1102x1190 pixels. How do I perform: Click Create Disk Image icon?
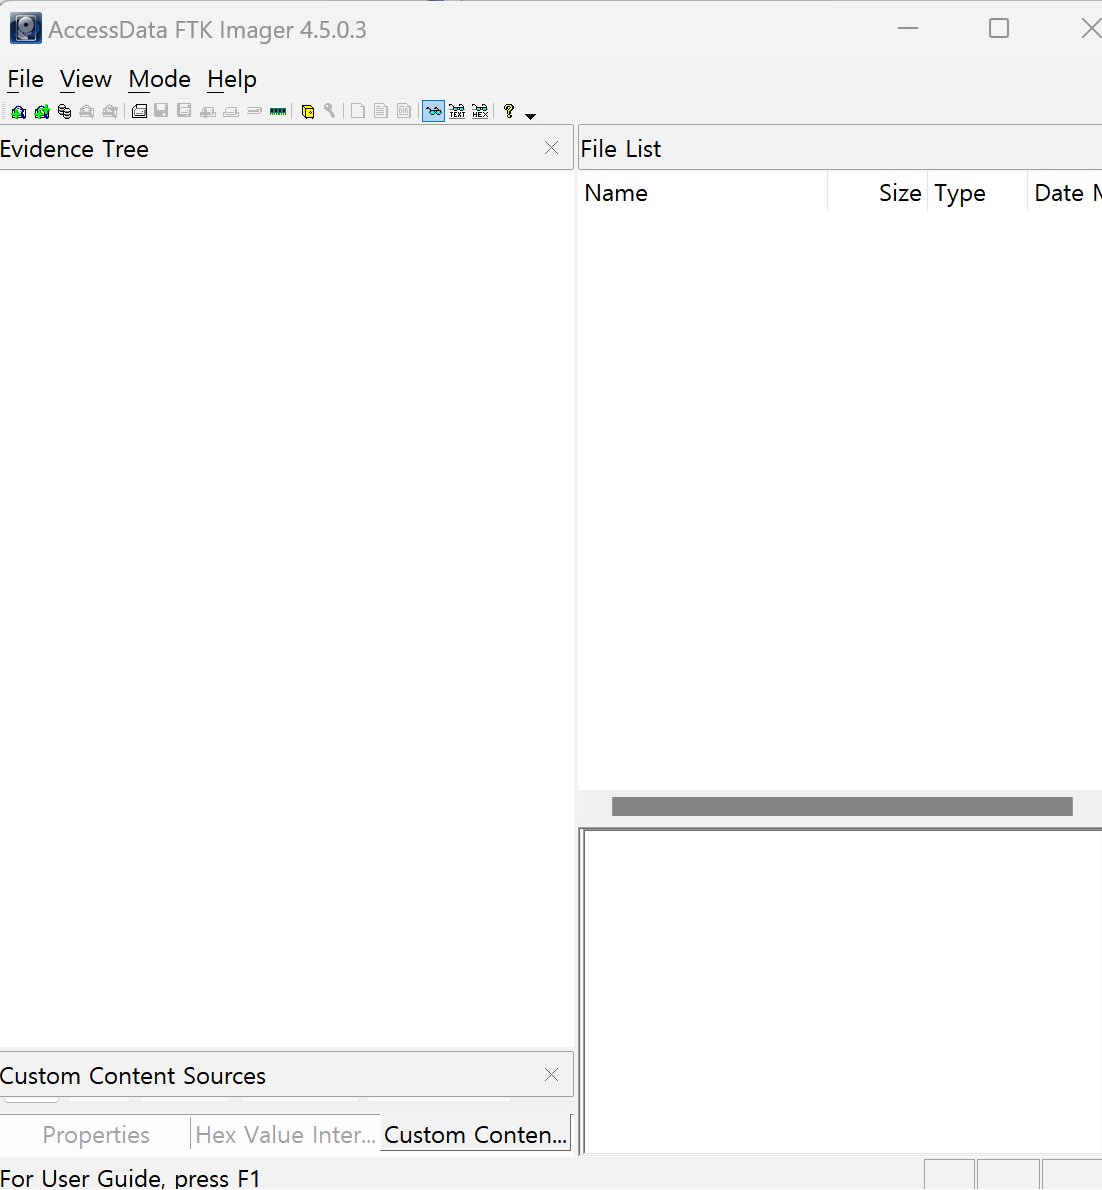[x=139, y=112]
